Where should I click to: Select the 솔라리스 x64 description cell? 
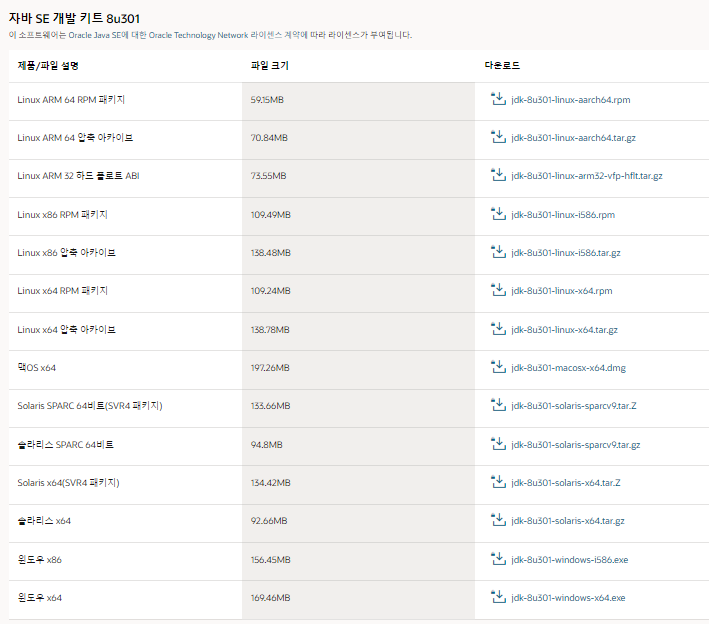pyautogui.click(x=125, y=523)
